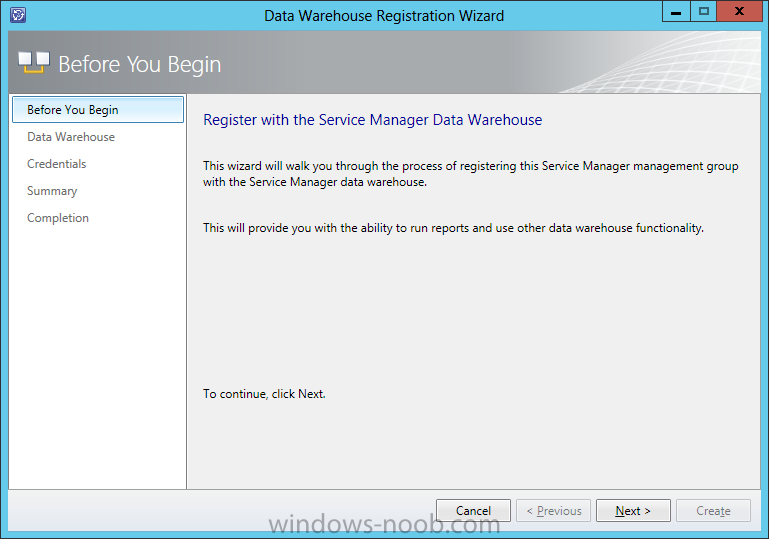Screen dimensions: 769x539
Task: Minimize the Registration Wizard window
Action: 676,12
